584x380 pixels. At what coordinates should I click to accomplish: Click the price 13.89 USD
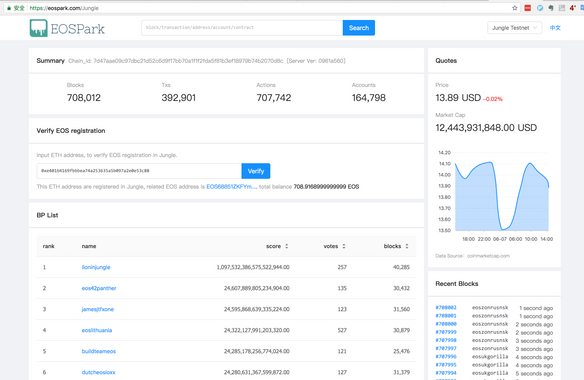click(458, 98)
